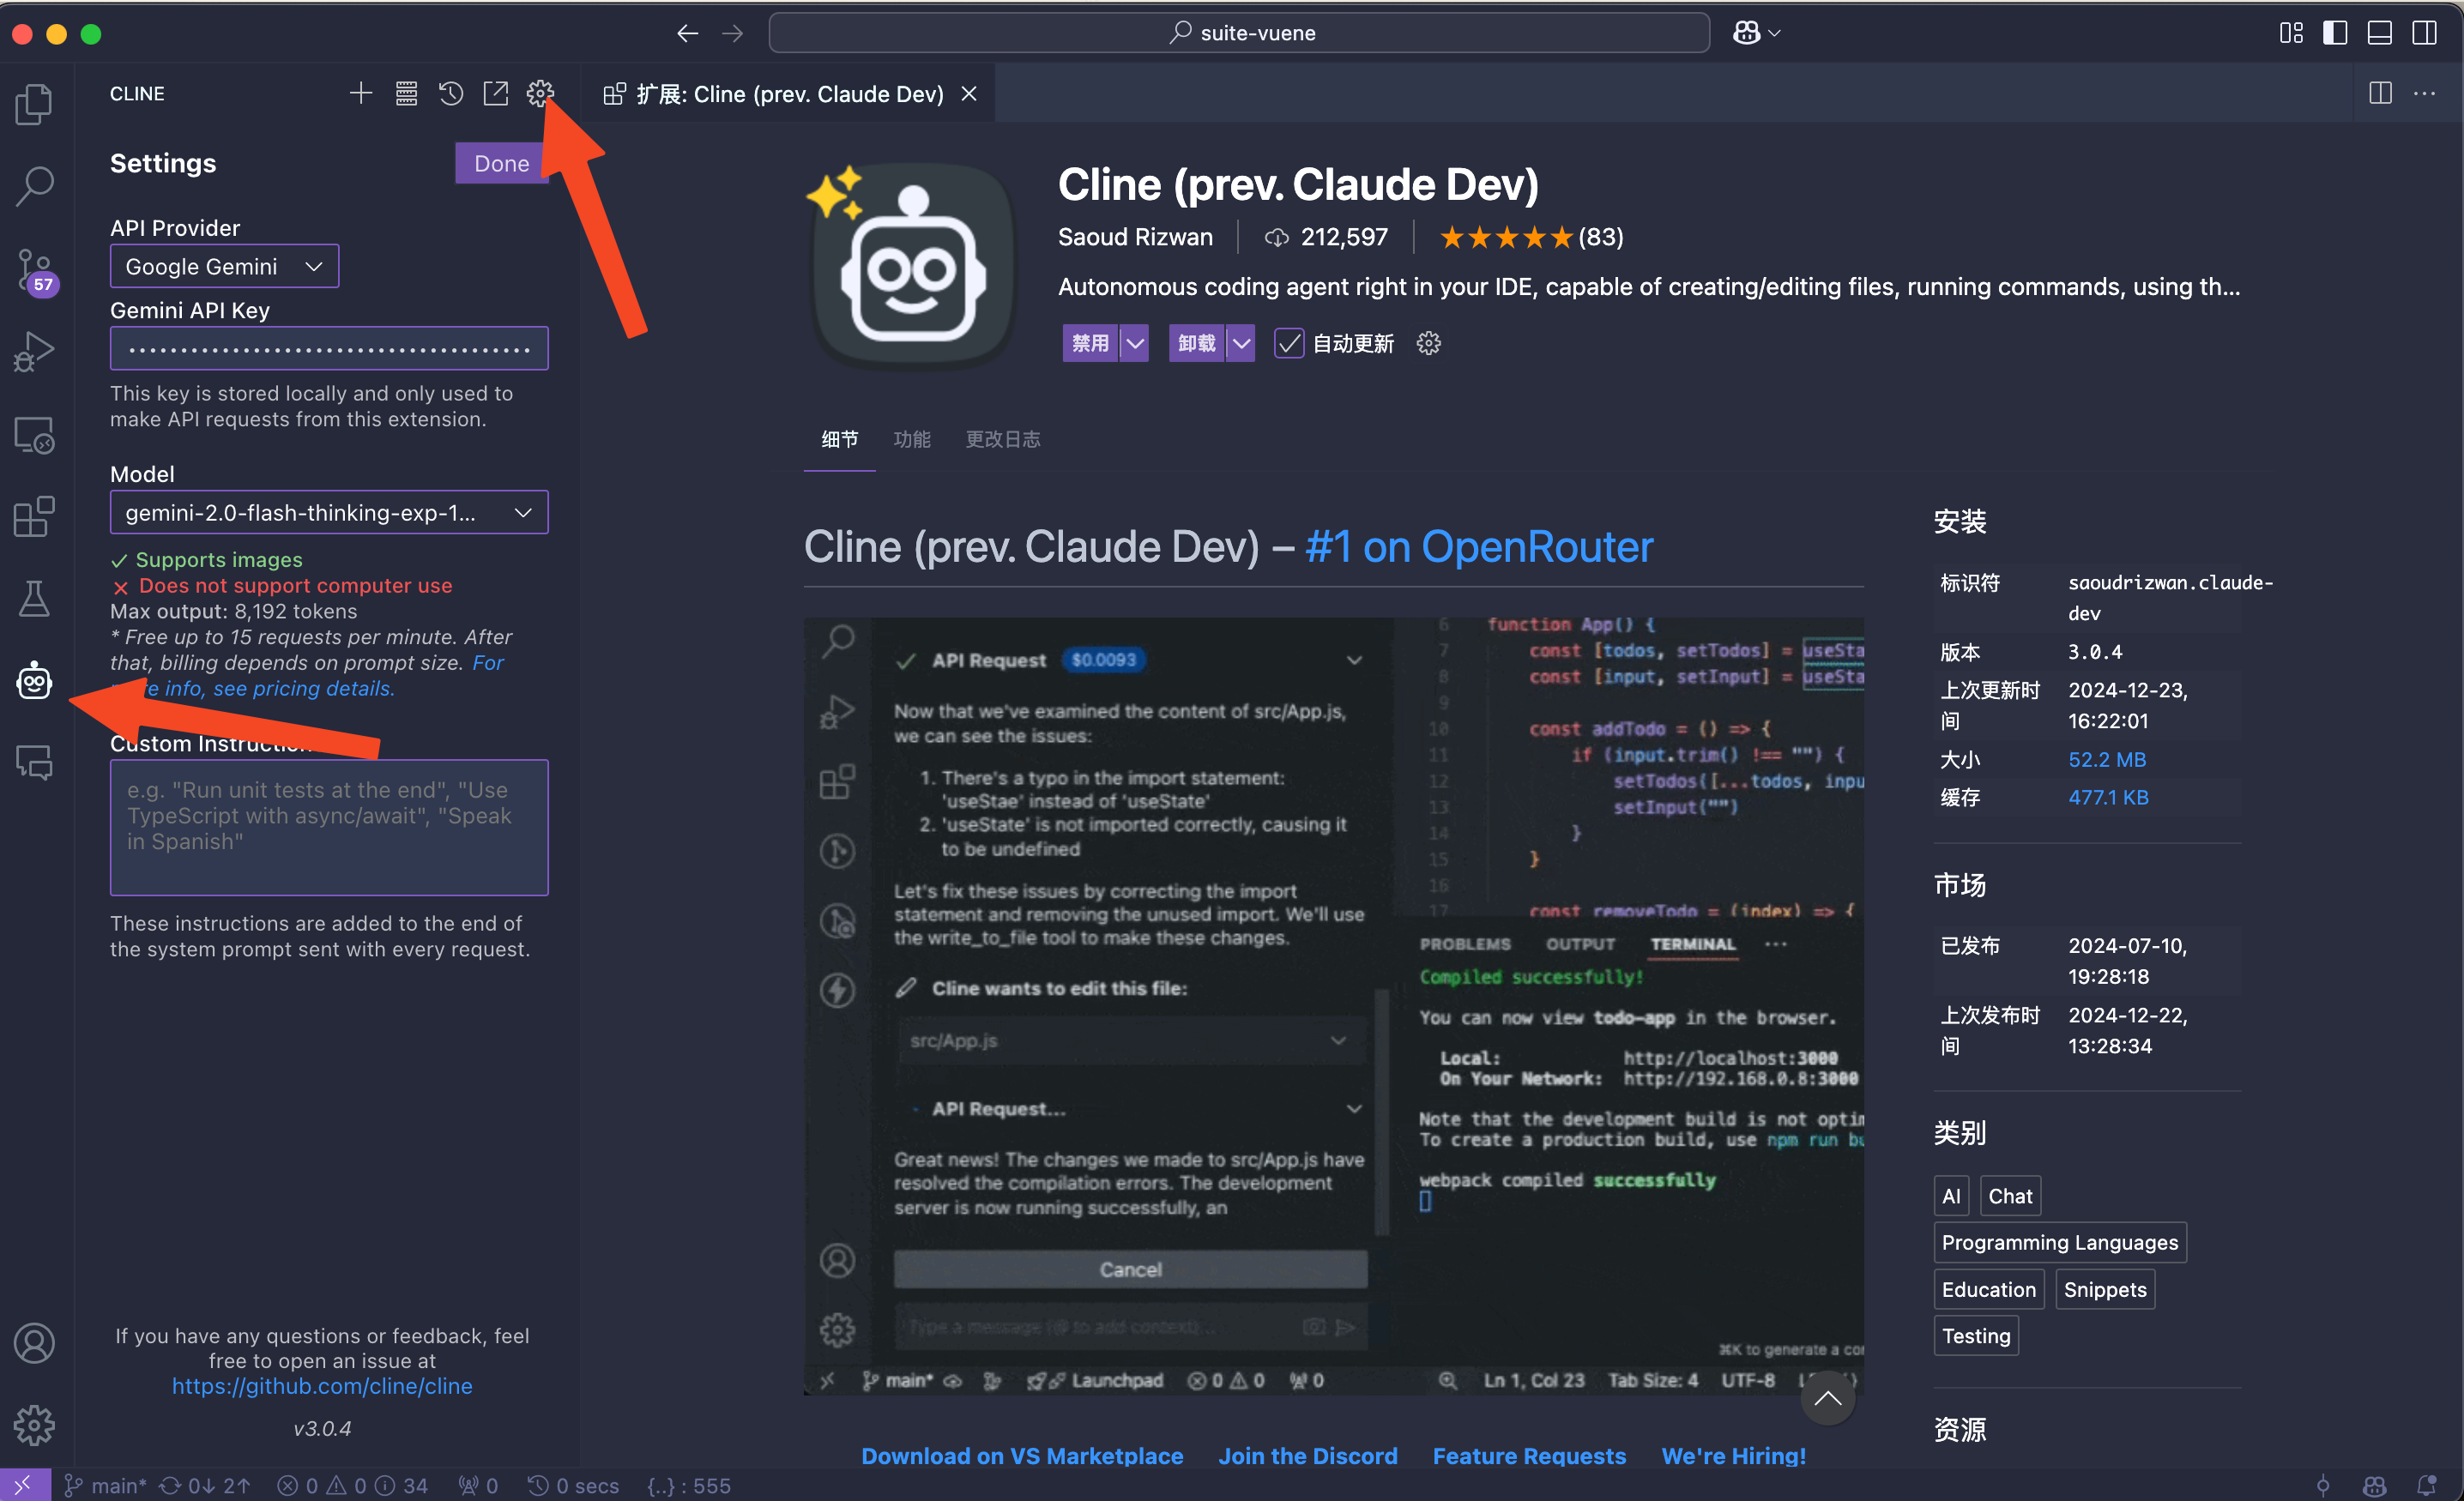The width and height of the screenshot is (2464, 1501).
Task: Open Cline task history icon
Action: [451, 93]
